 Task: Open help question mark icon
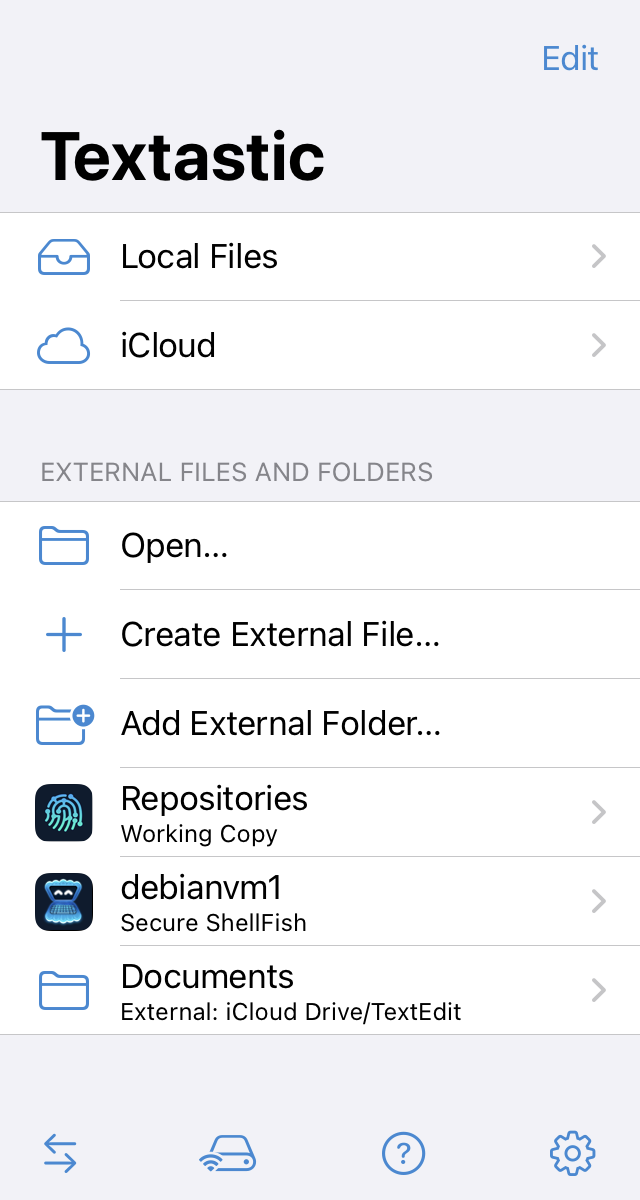(404, 1154)
